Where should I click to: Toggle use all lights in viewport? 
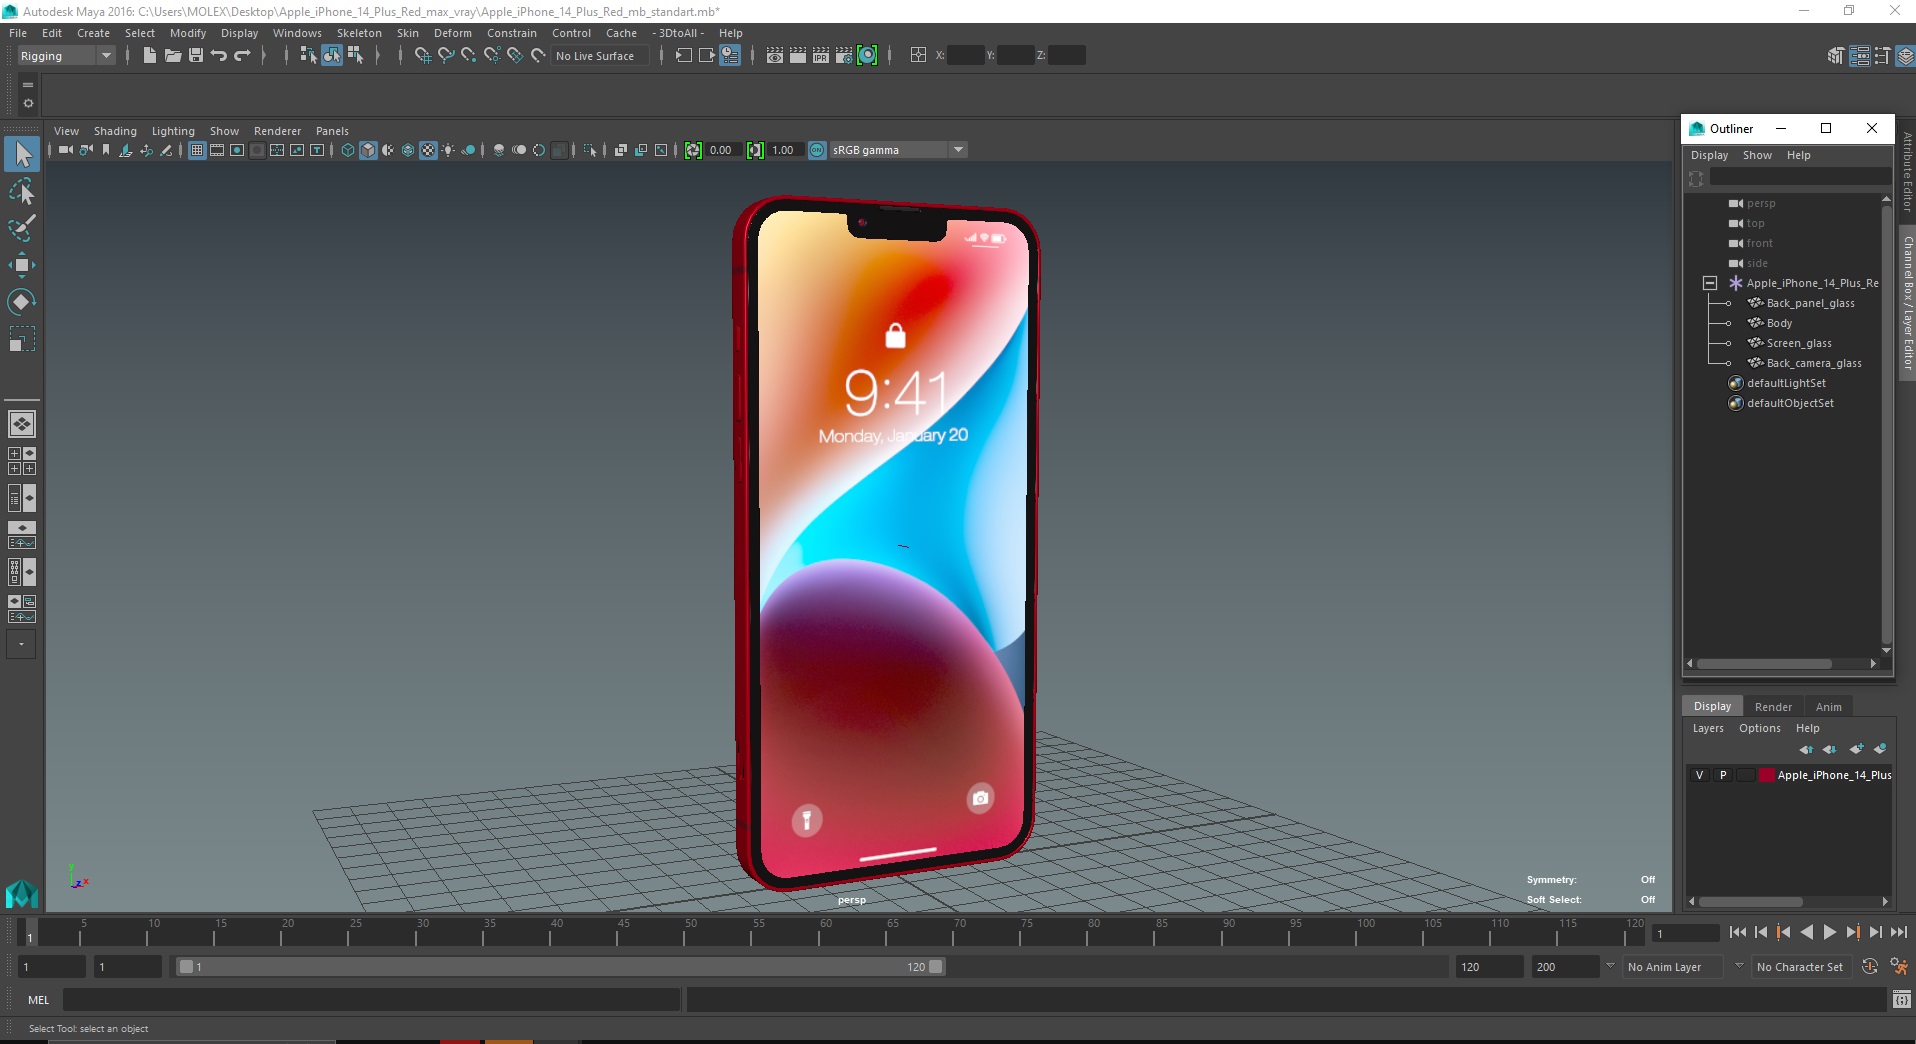[x=448, y=150]
